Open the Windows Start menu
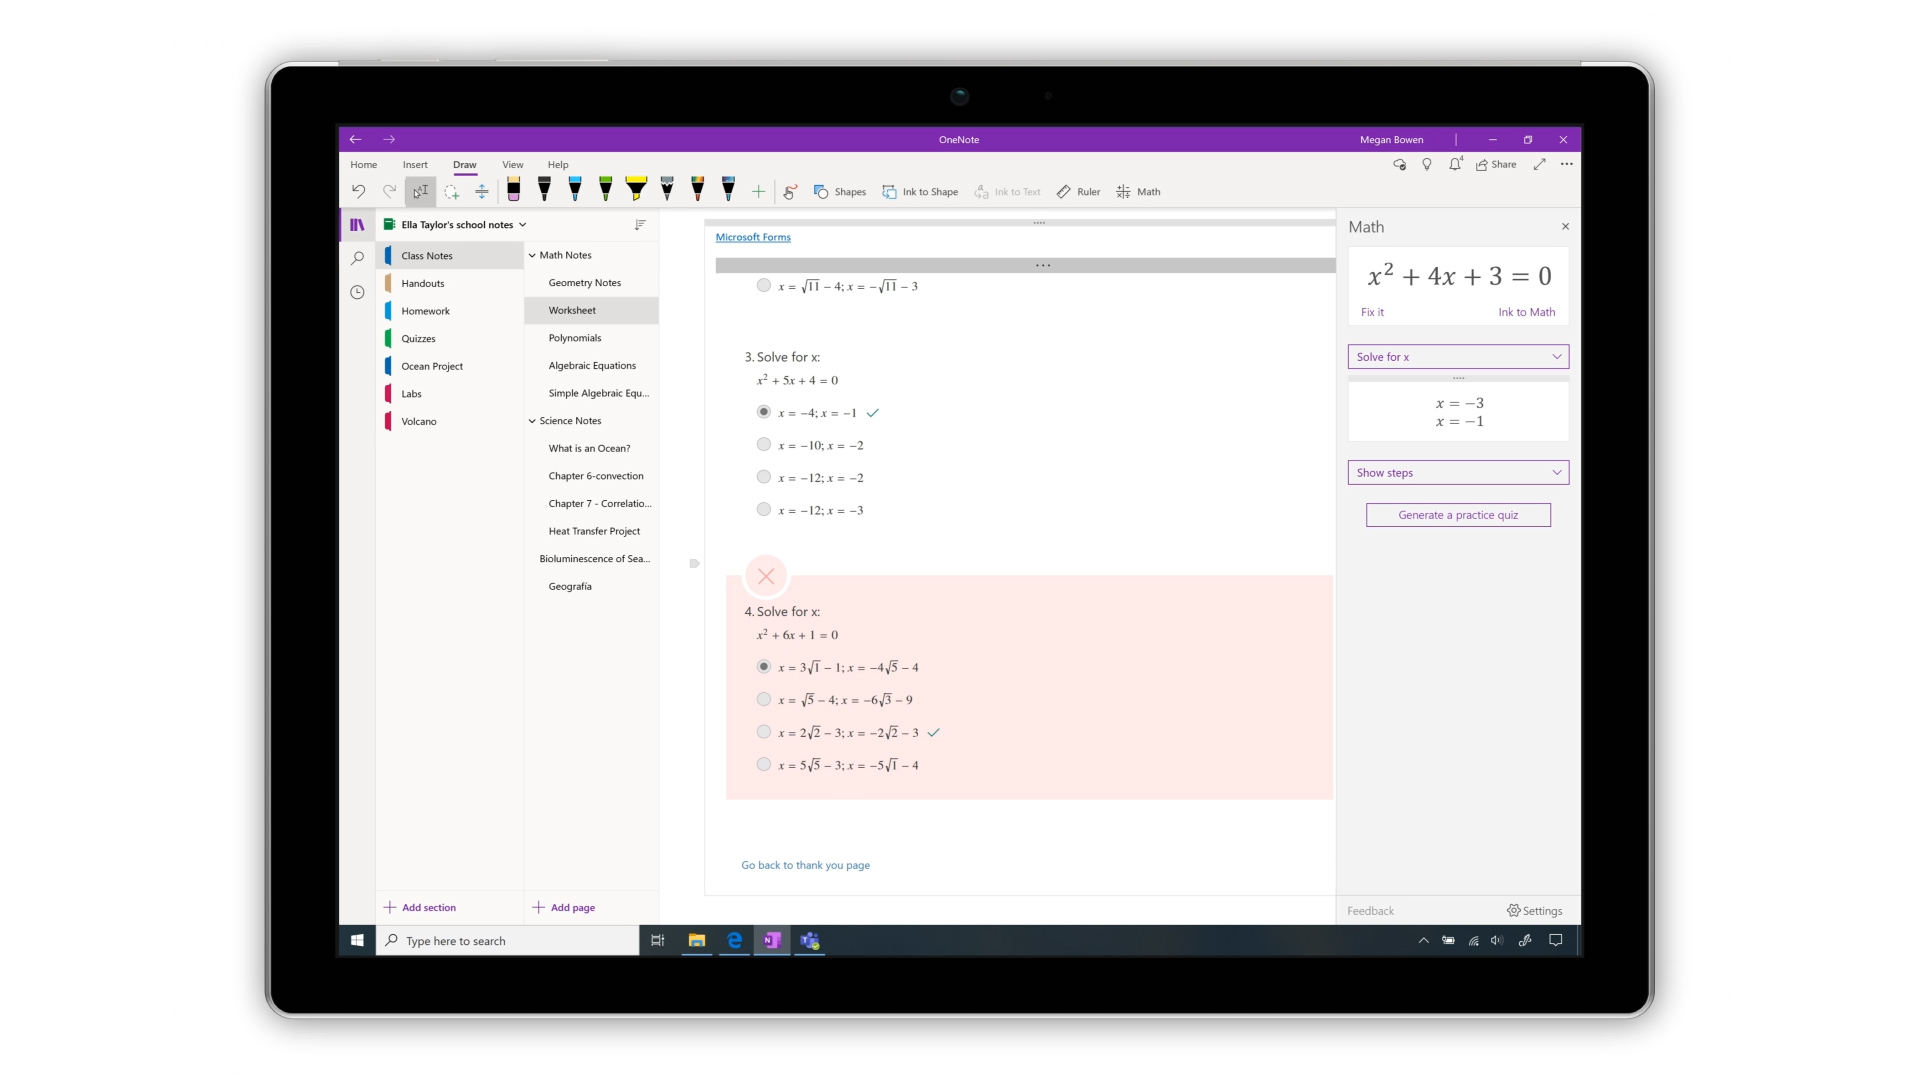Viewport: 1920px width, 1080px height. click(x=357, y=941)
